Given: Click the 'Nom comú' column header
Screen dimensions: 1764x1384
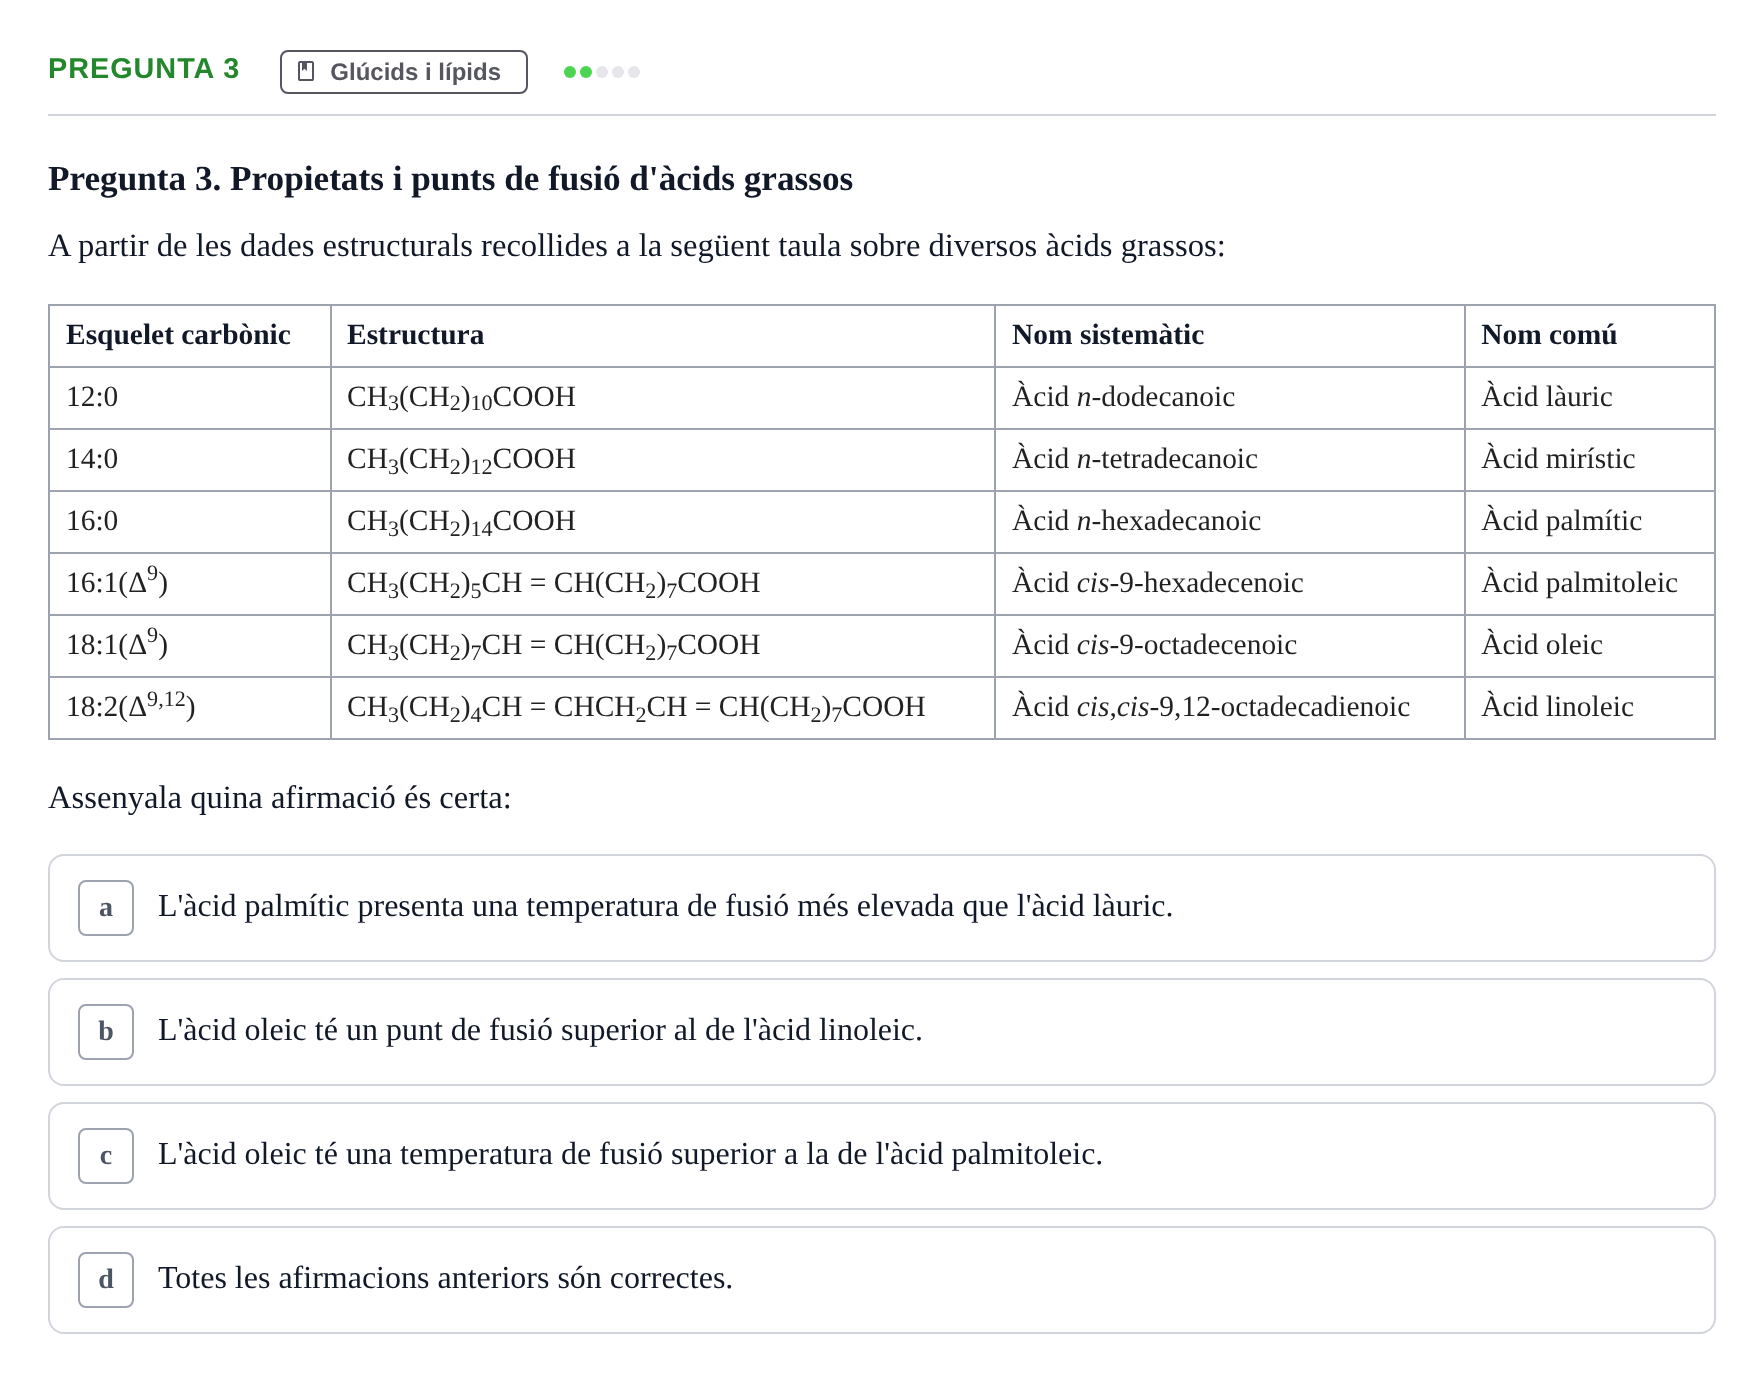Looking at the screenshot, I should 1590,336.
